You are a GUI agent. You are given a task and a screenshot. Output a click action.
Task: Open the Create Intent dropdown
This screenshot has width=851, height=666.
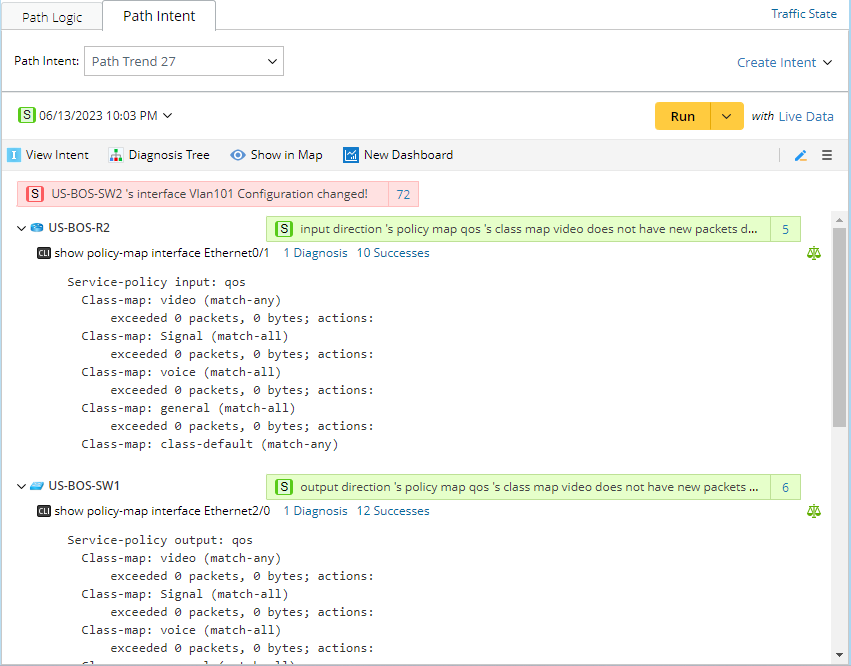pyautogui.click(x=784, y=62)
